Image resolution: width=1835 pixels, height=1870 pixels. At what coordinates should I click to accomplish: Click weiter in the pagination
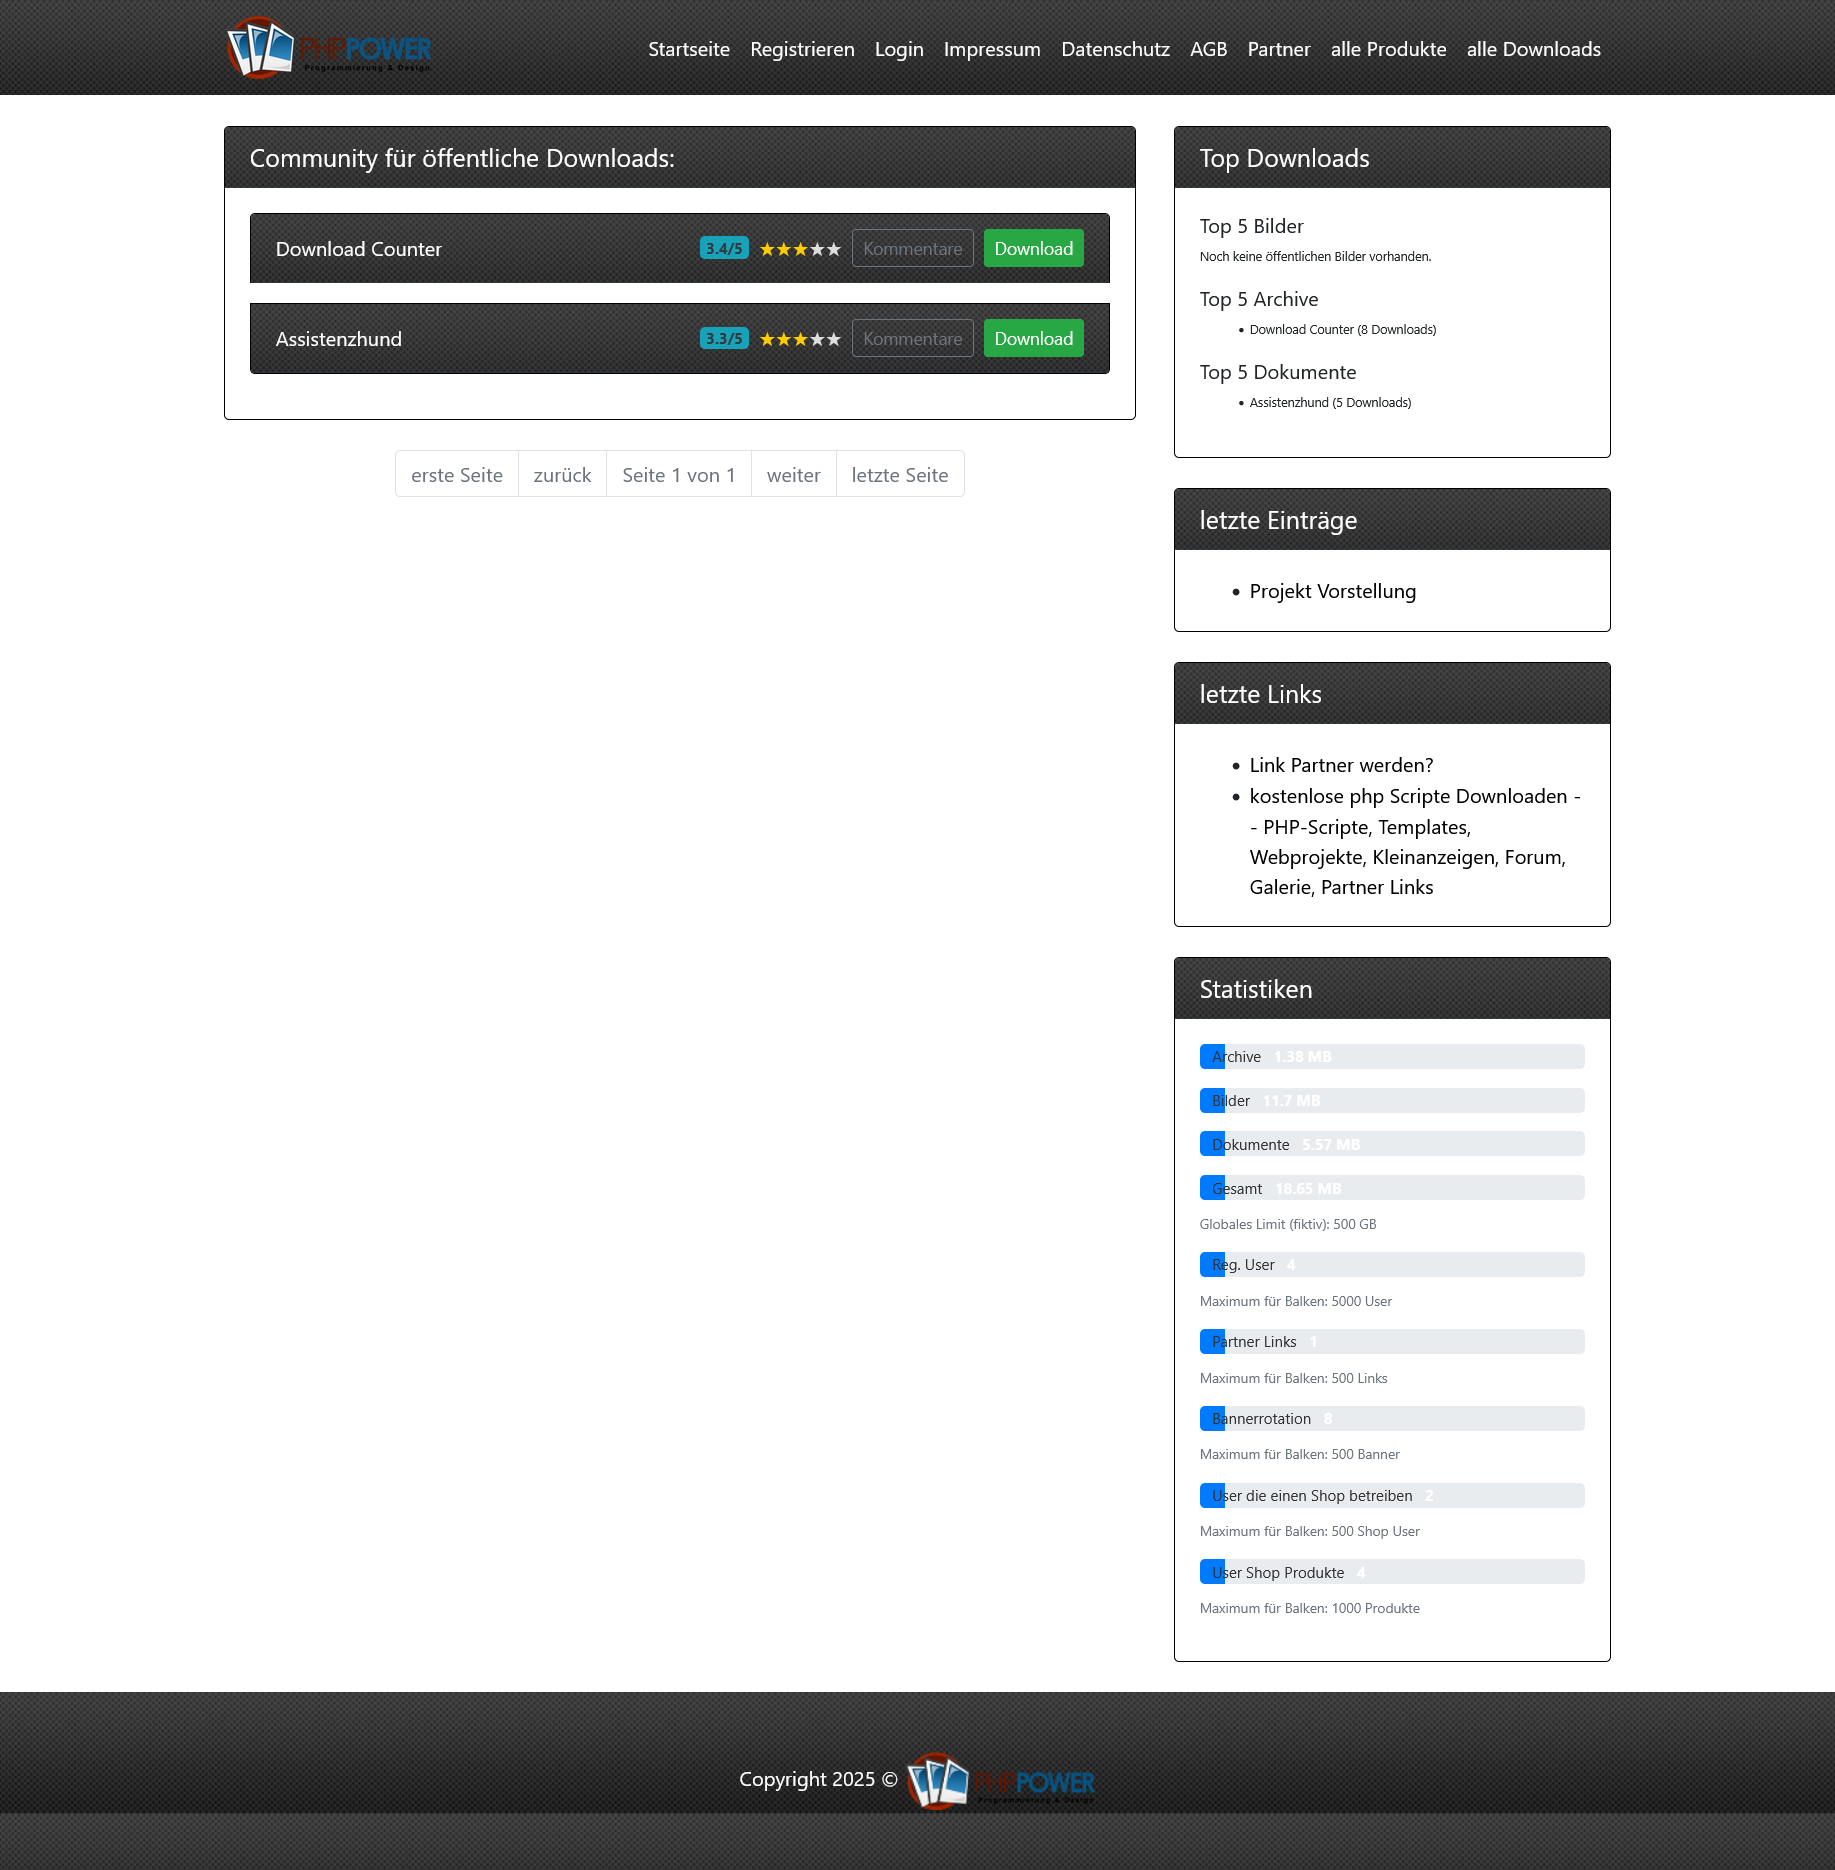[x=793, y=475]
